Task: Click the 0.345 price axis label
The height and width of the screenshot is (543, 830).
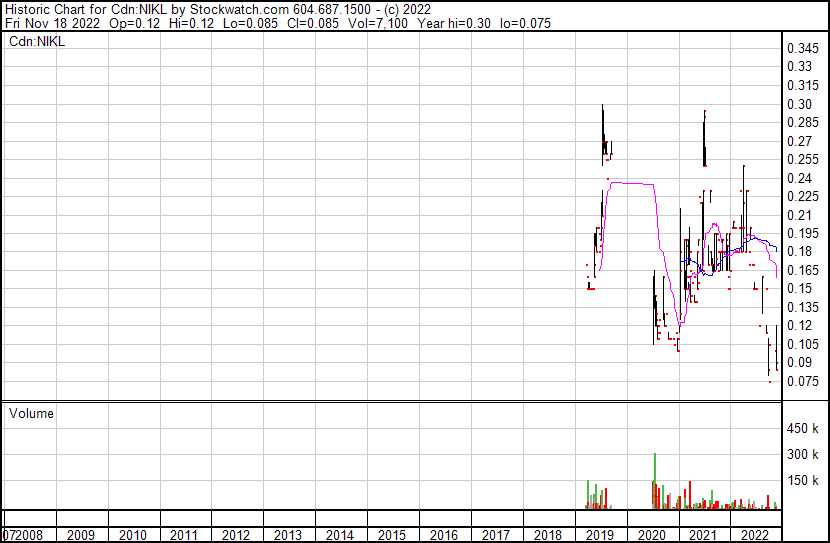Action: (802, 49)
